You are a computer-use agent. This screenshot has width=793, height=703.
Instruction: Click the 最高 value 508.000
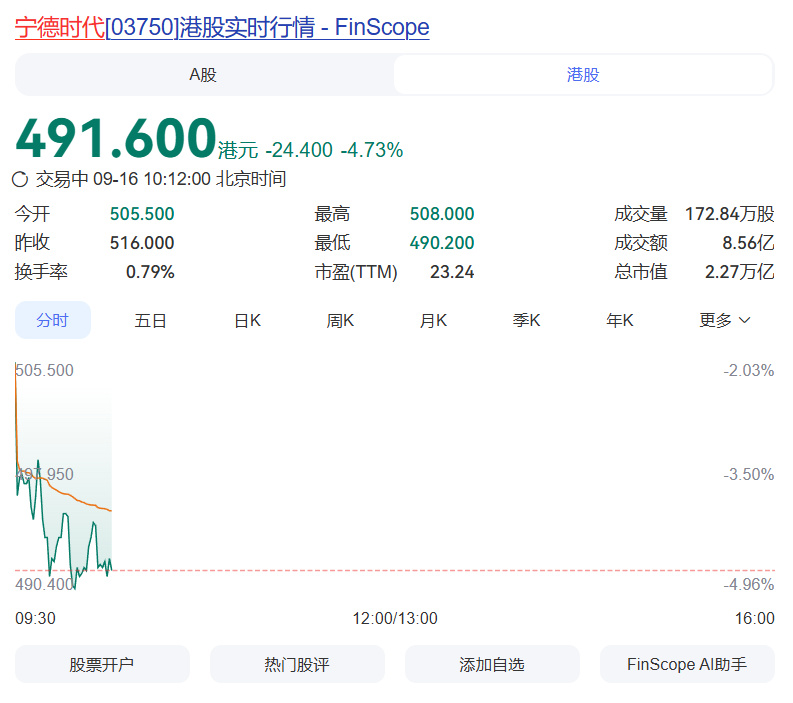(x=442, y=214)
